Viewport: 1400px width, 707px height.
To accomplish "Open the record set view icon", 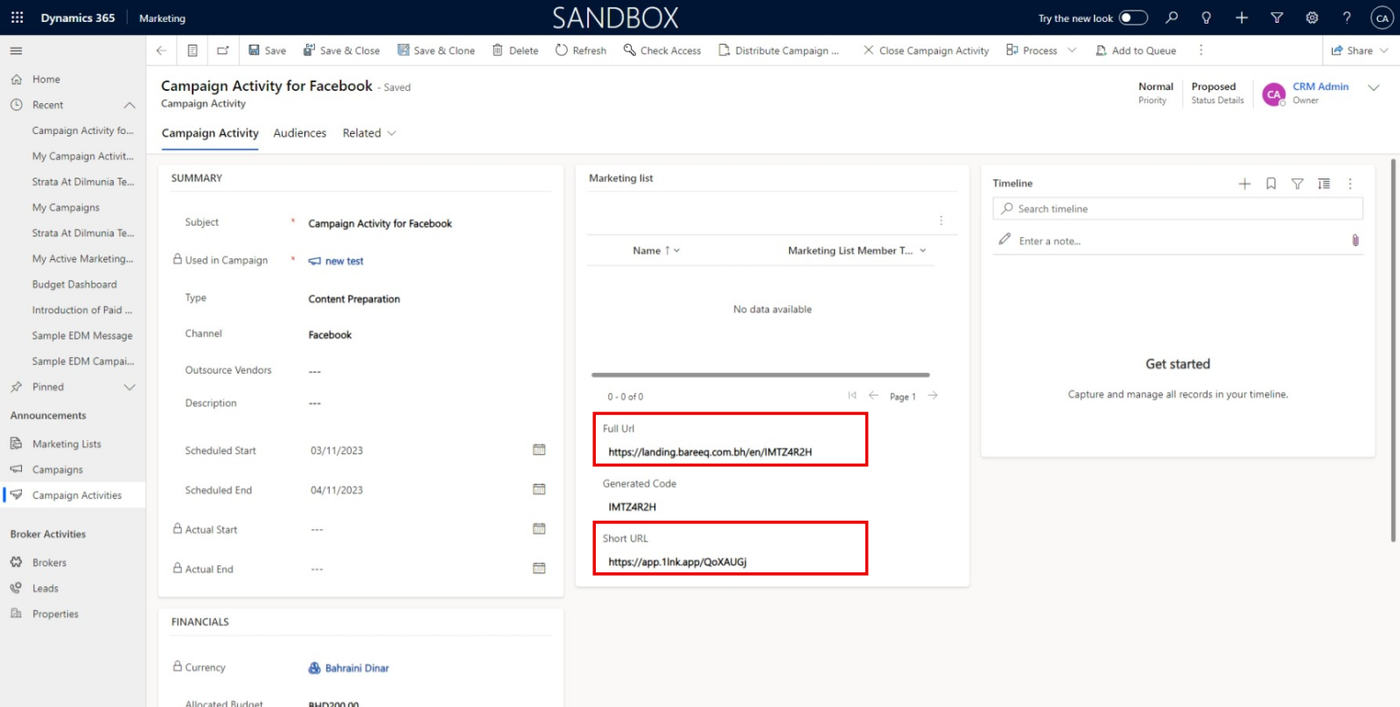I will click(192, 50).
